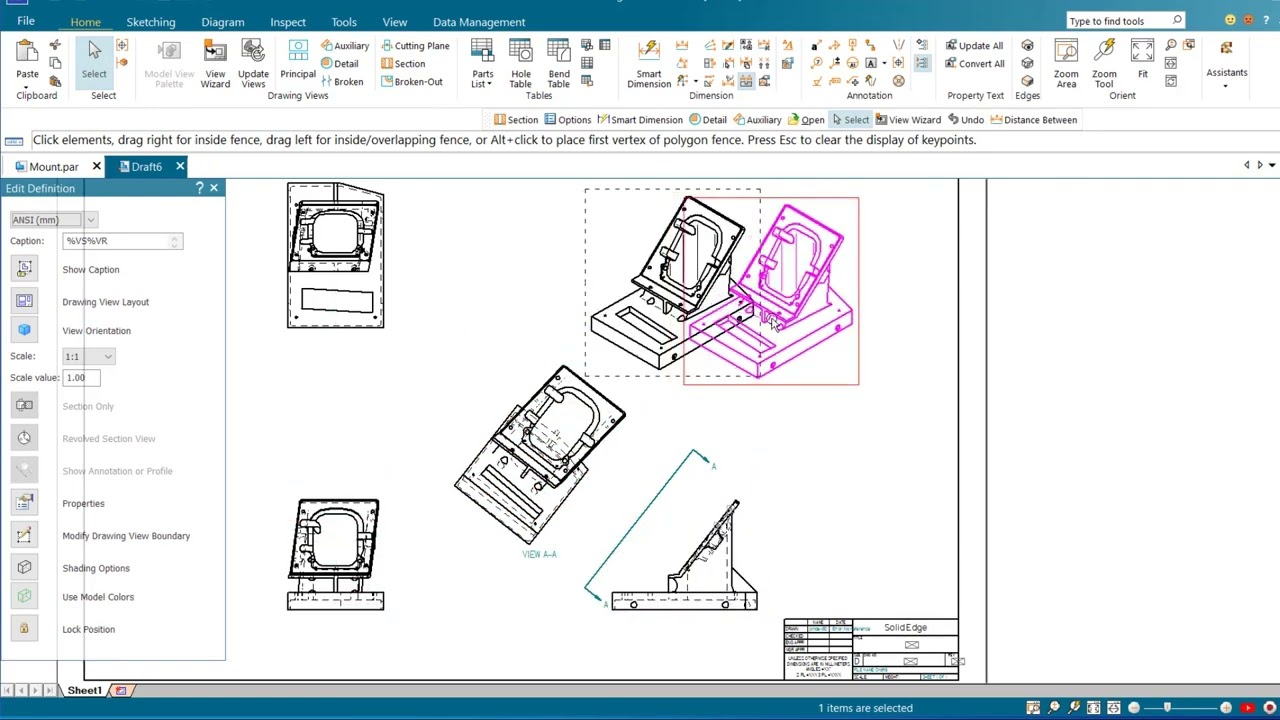This screenshot has width=1280, height=720.
Task: Open the Tools ribbon tab
Action: click(344, 22)
